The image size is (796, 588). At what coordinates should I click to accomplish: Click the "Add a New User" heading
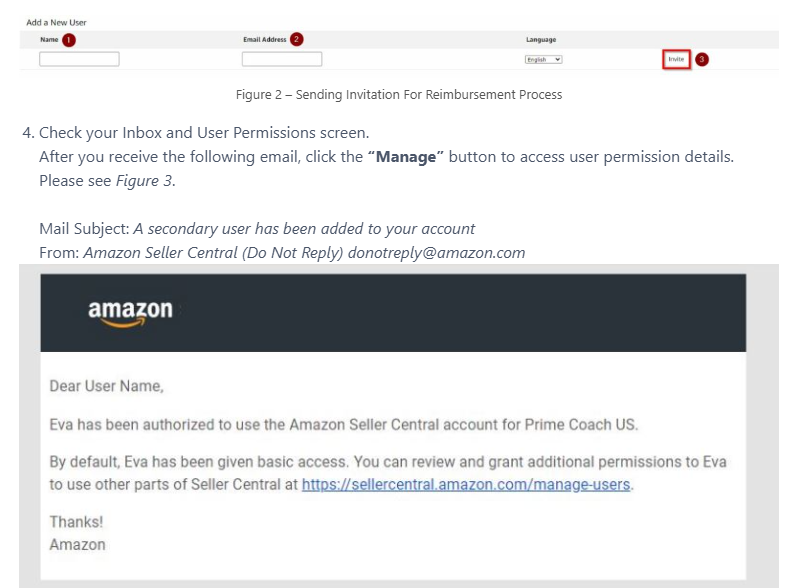[x=56, y=22]
